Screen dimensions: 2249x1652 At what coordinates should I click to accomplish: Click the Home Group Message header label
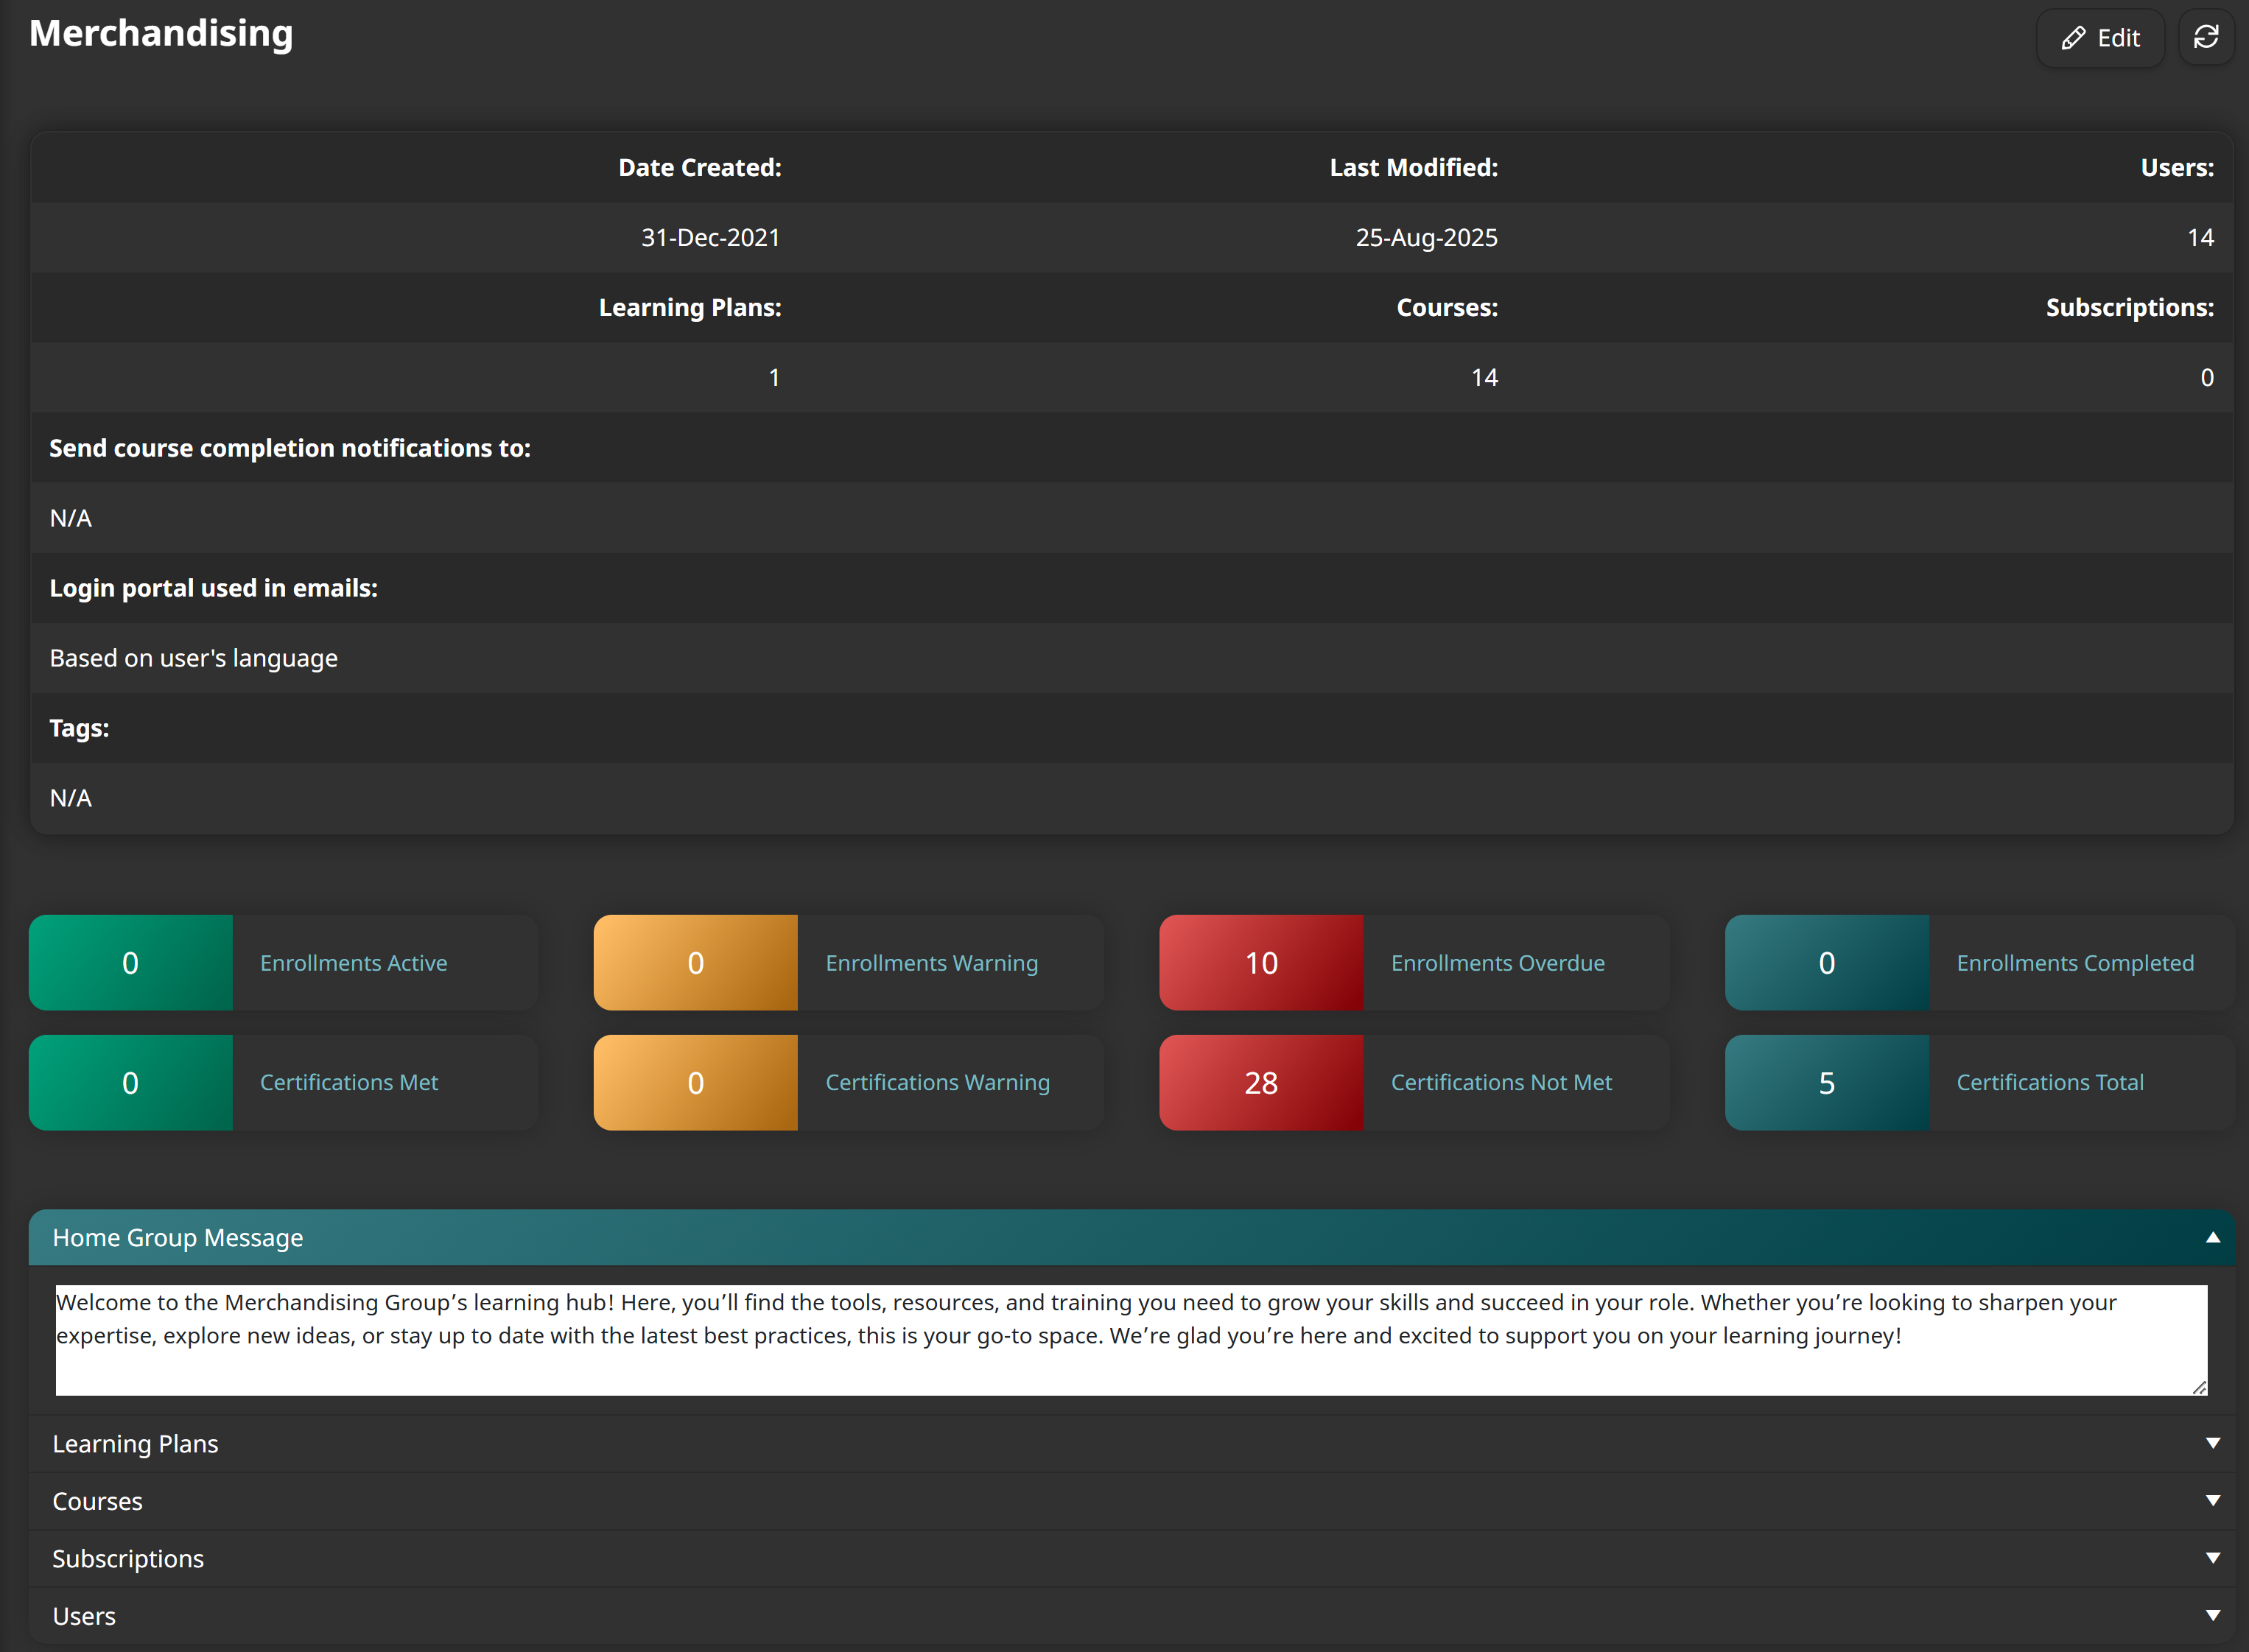pyautogui.click(x=178, y=1238)
